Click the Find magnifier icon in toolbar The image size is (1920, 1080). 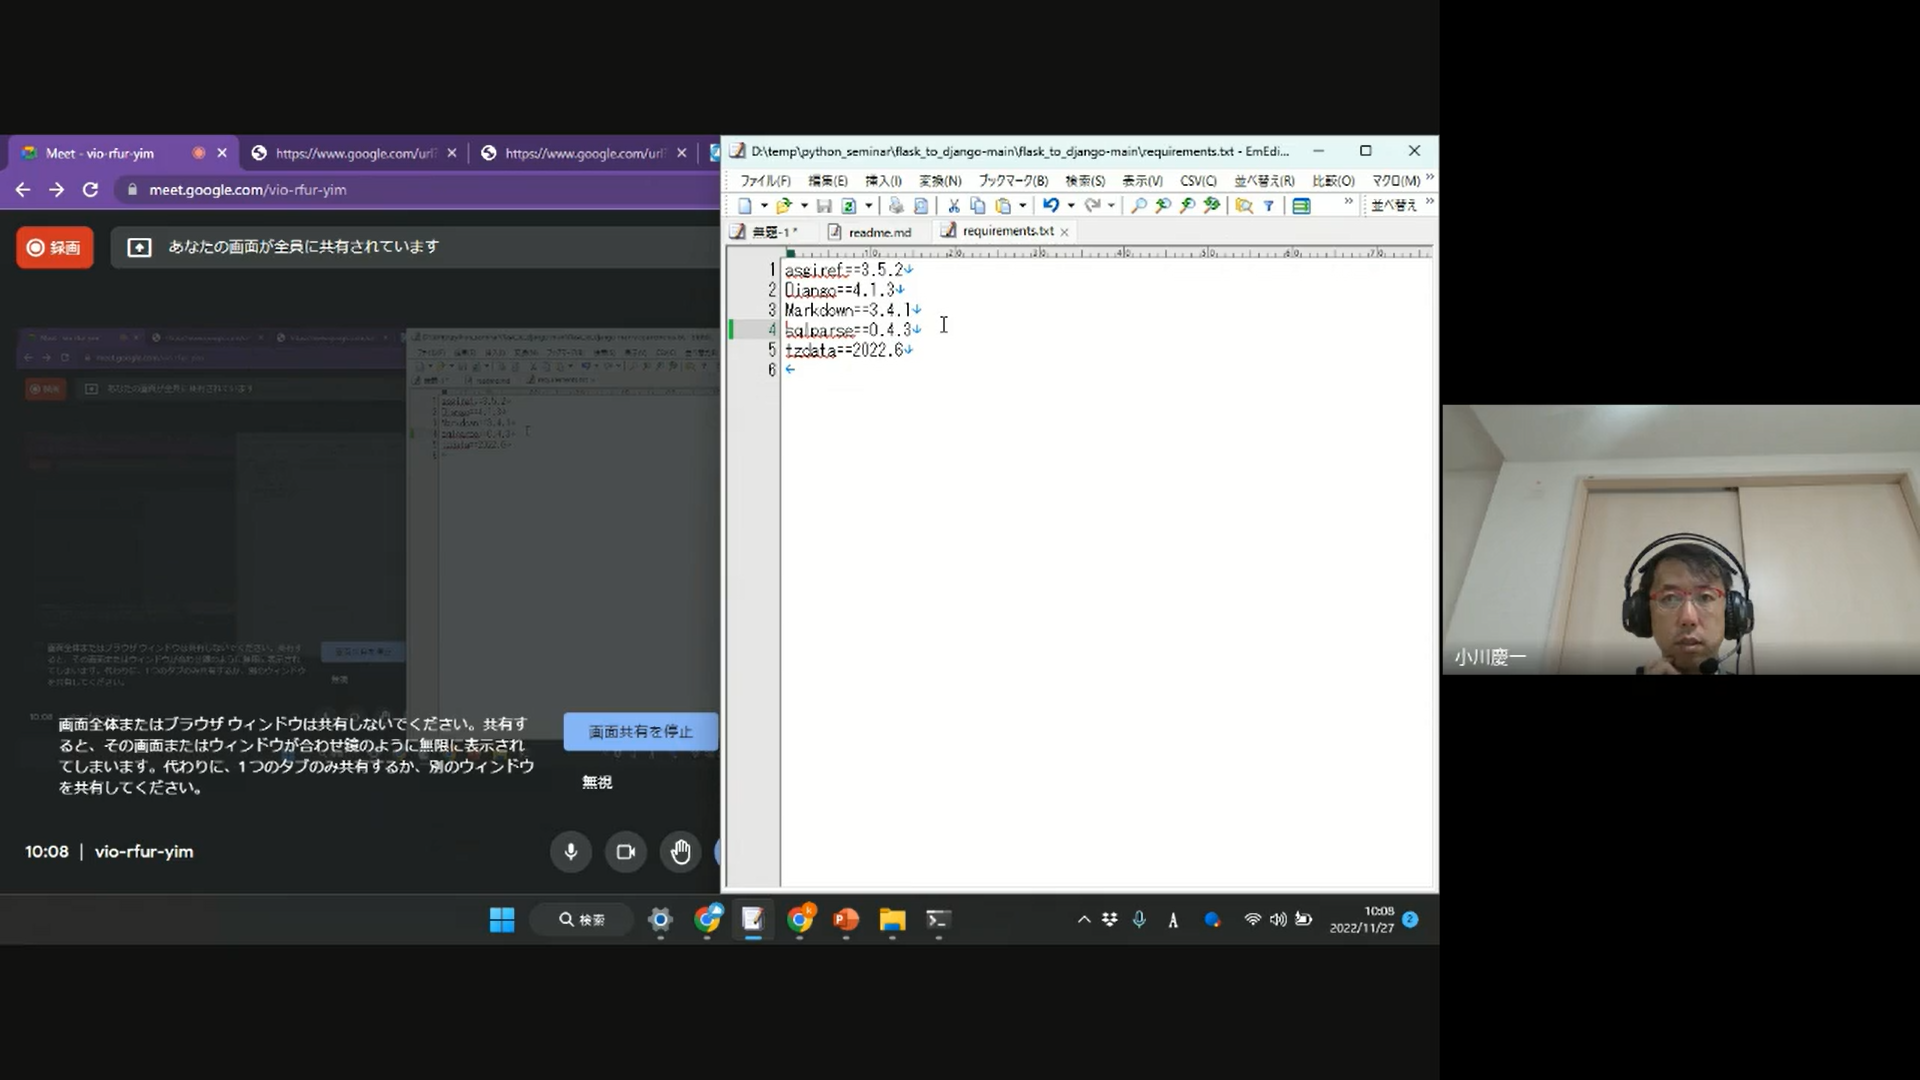(x=1138, y=206)
